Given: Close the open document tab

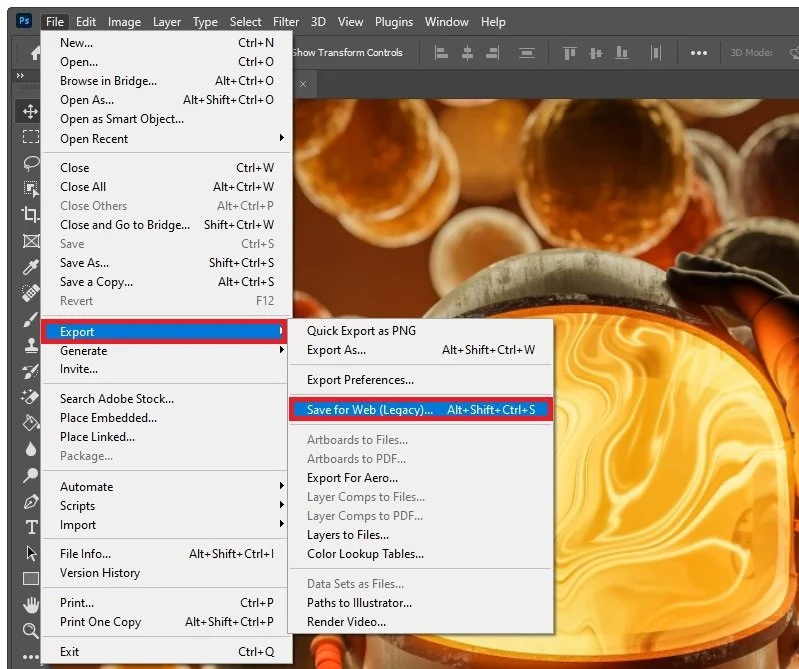Looking at the screenshot, I should [303, 84].
